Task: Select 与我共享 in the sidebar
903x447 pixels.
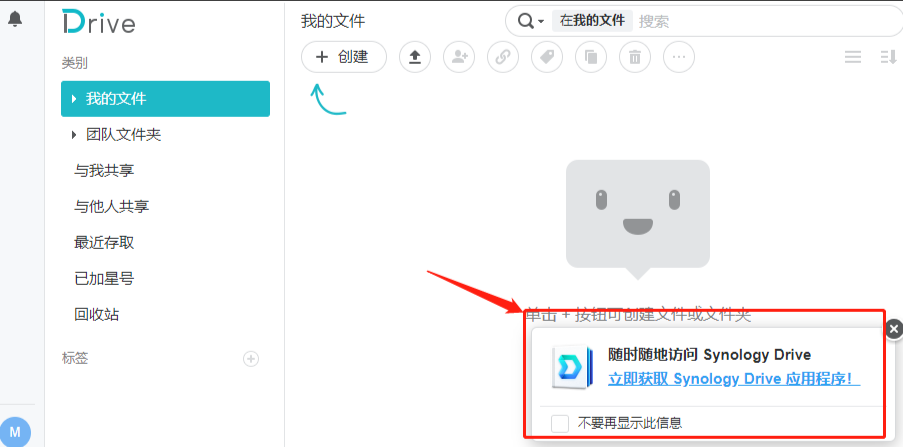Action: [104, 171]
